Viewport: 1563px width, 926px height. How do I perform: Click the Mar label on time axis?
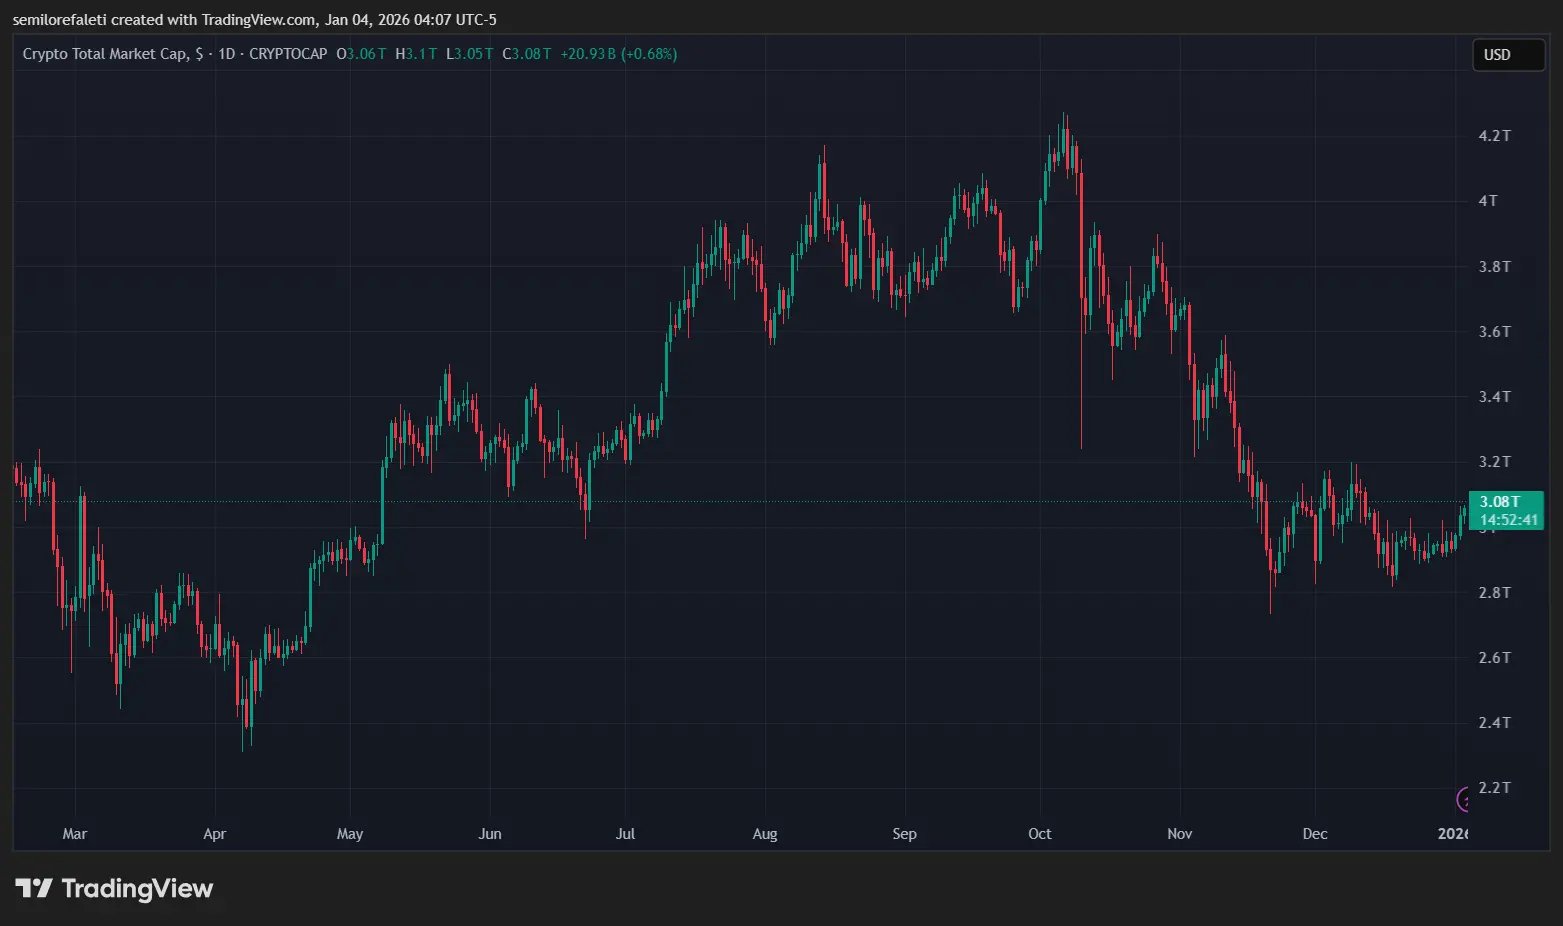(75, 834)
